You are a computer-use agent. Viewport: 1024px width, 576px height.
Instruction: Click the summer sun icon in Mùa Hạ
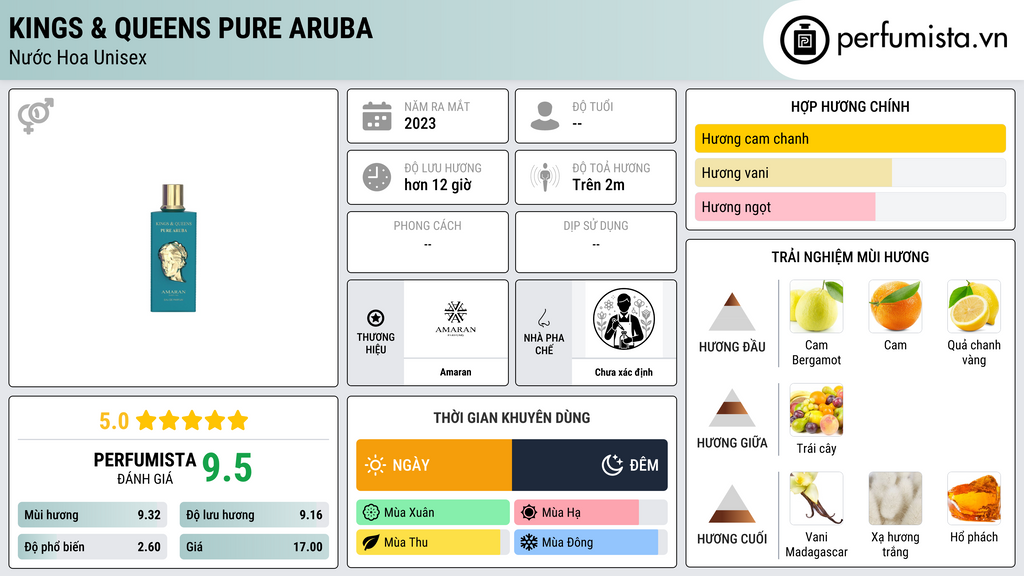pos(529,513)
